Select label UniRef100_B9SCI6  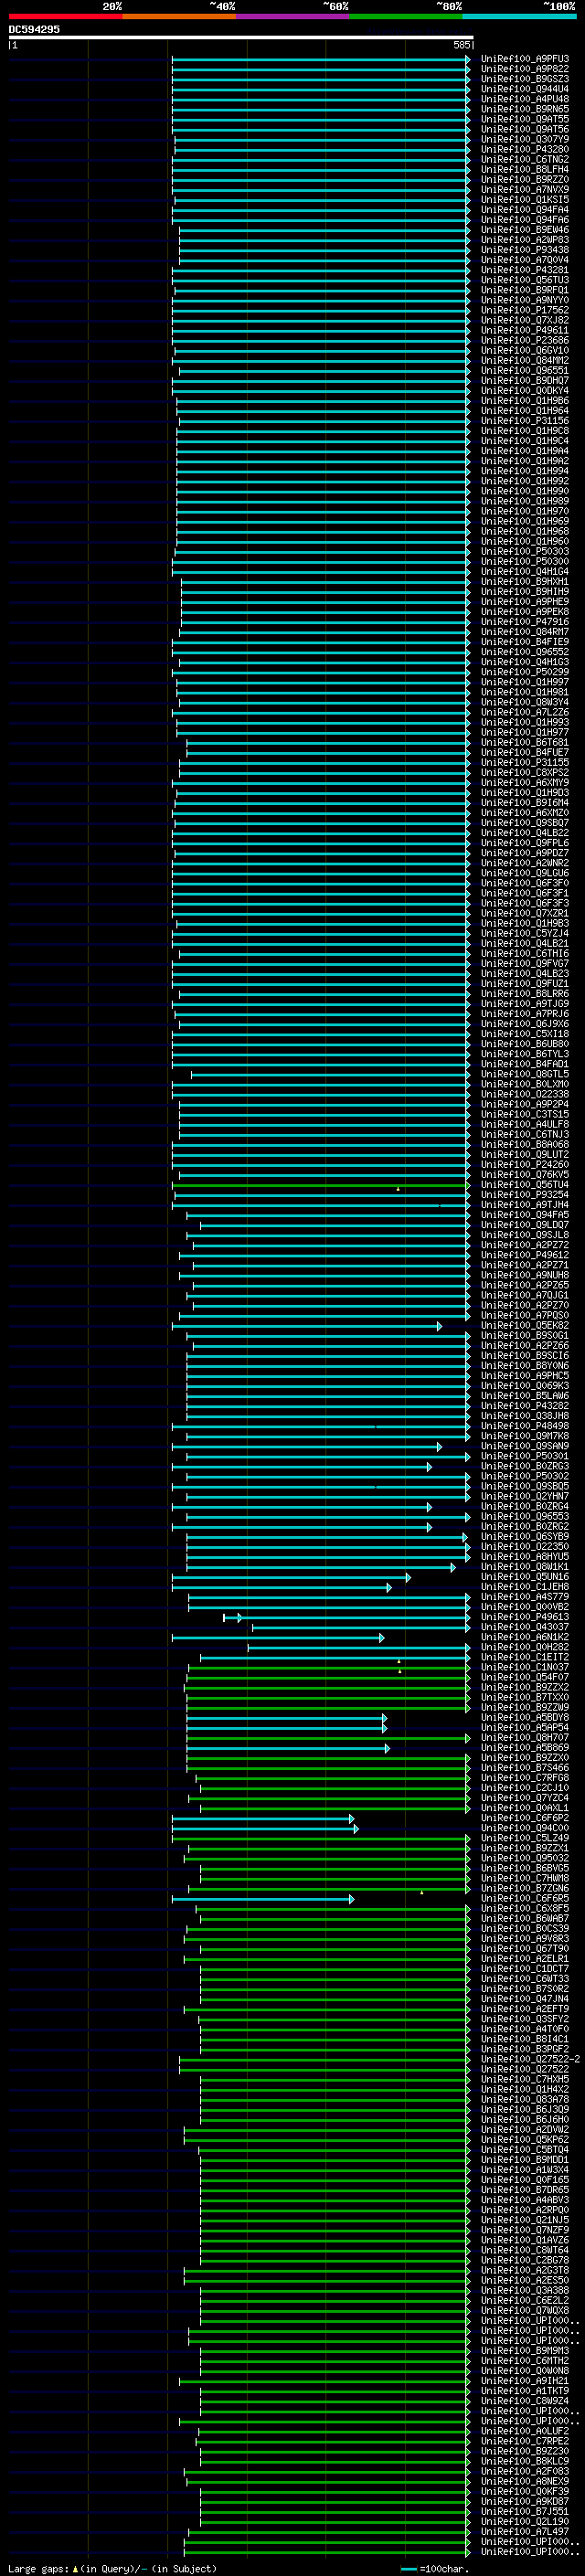tap(525, 1356)
